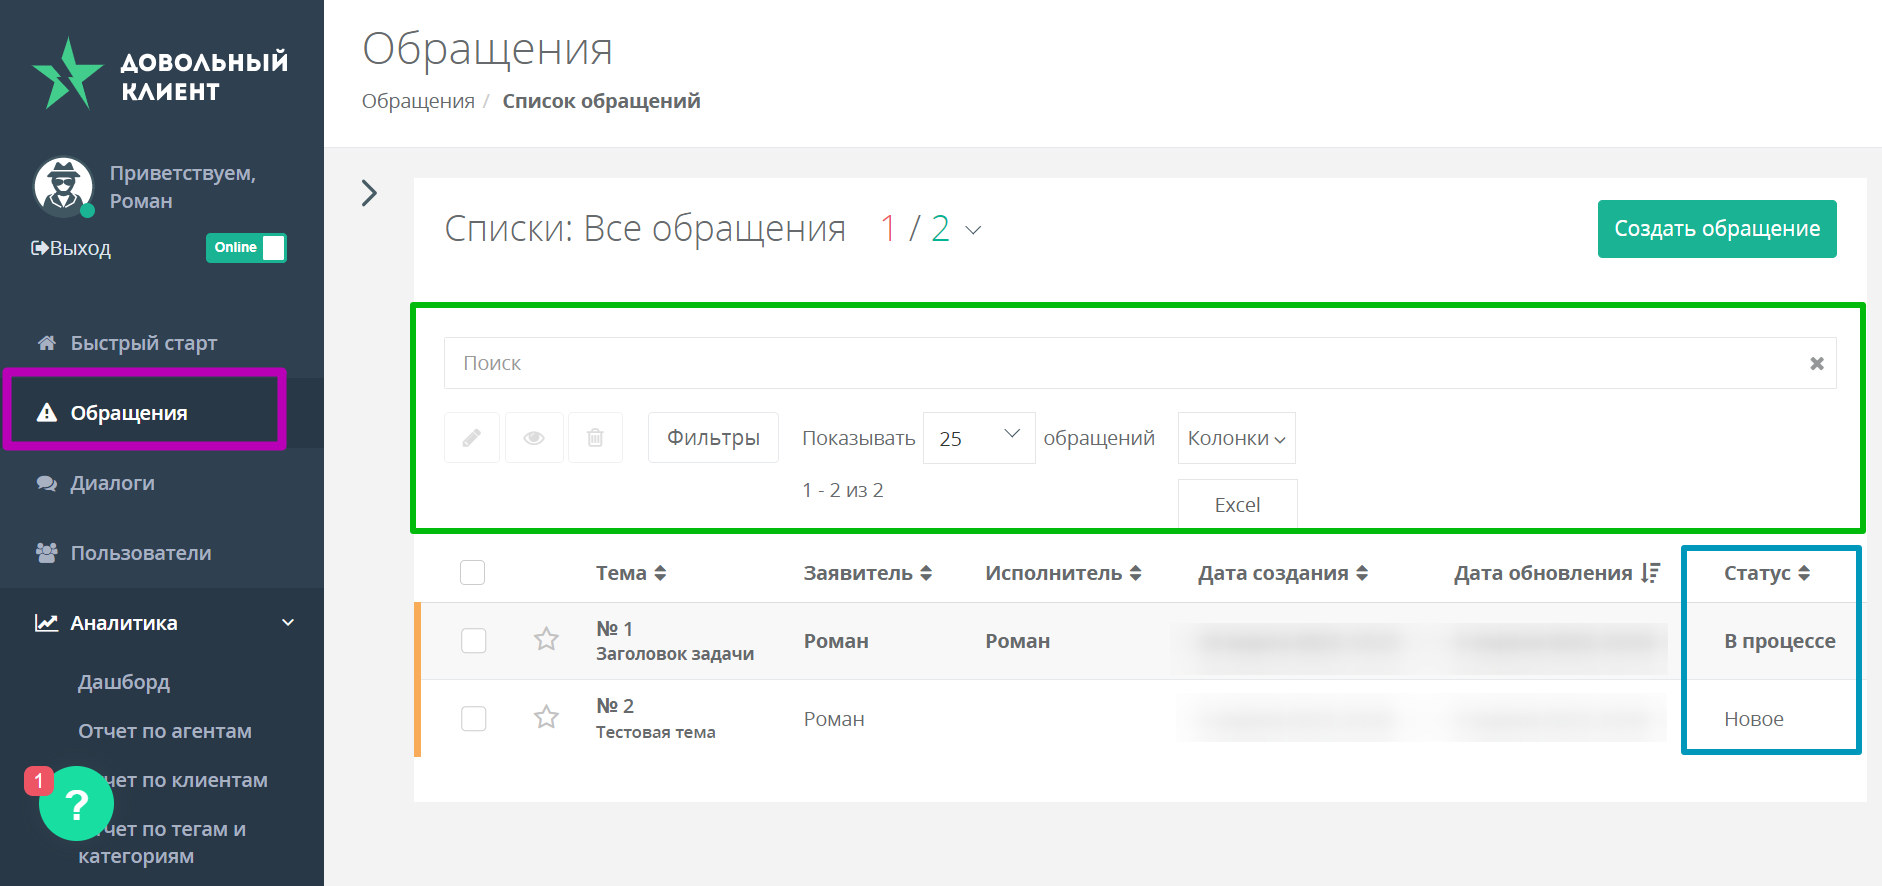Click the Создать обращение button
1882x886 pixels.
pyautogui.click(x=1716, y=229)
